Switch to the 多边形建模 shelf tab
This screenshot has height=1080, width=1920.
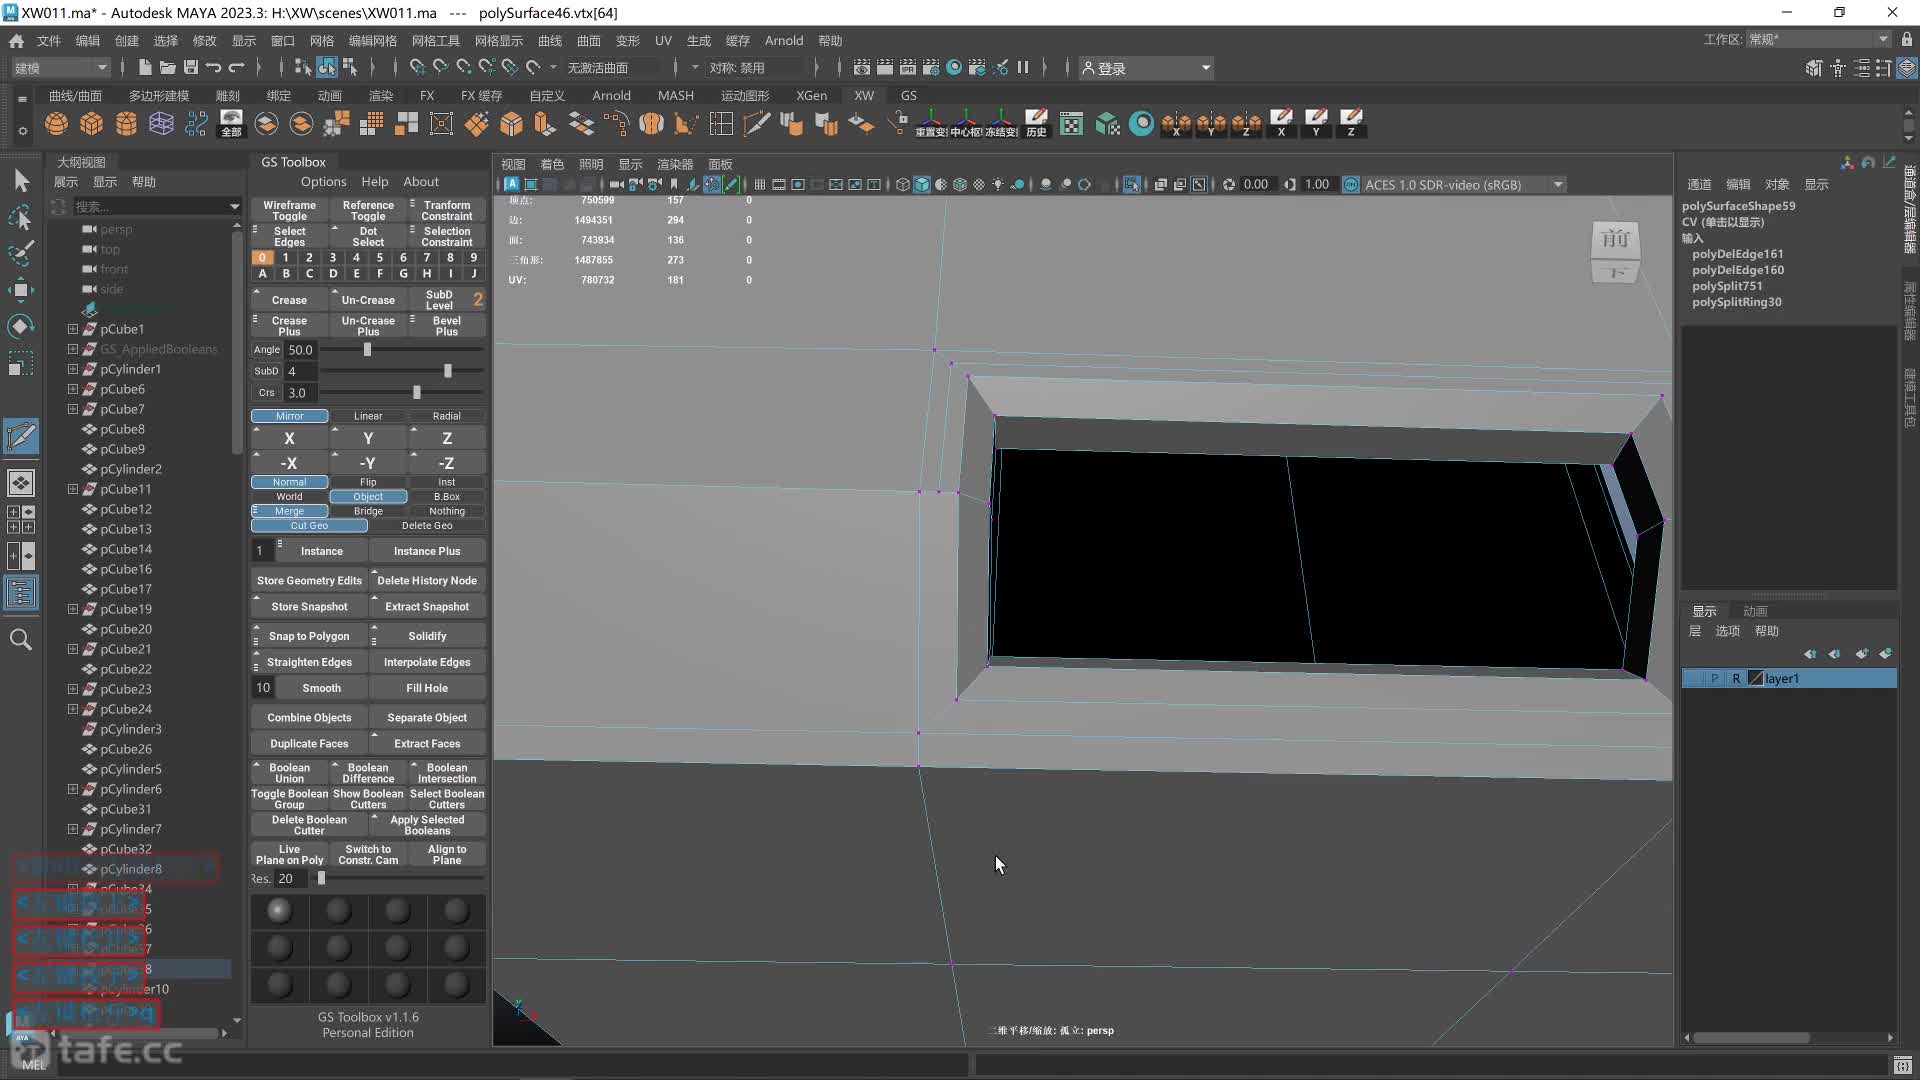(159, 95)
